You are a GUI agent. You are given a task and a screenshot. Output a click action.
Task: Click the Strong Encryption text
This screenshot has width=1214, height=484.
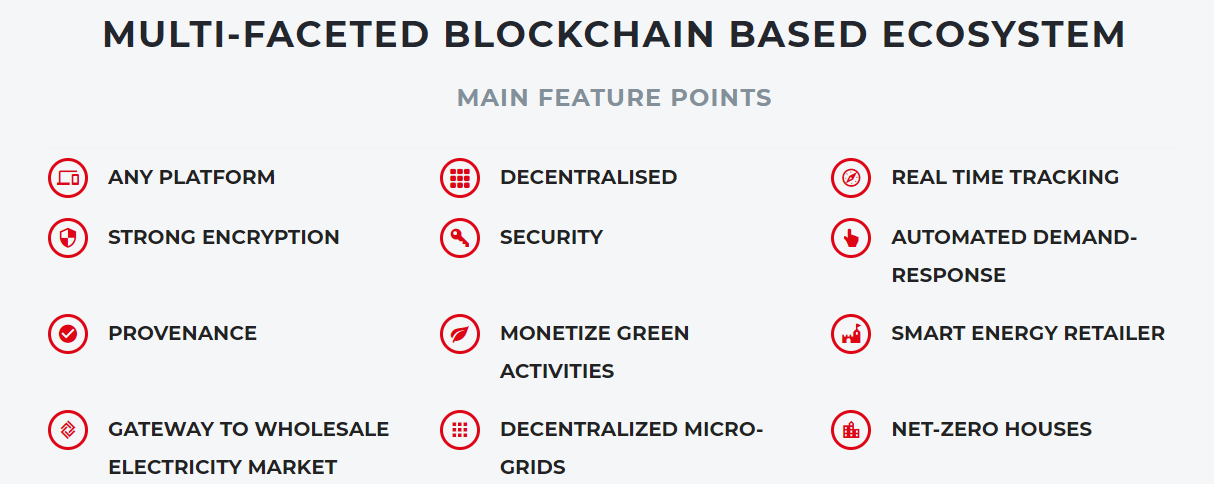[224, 237]
